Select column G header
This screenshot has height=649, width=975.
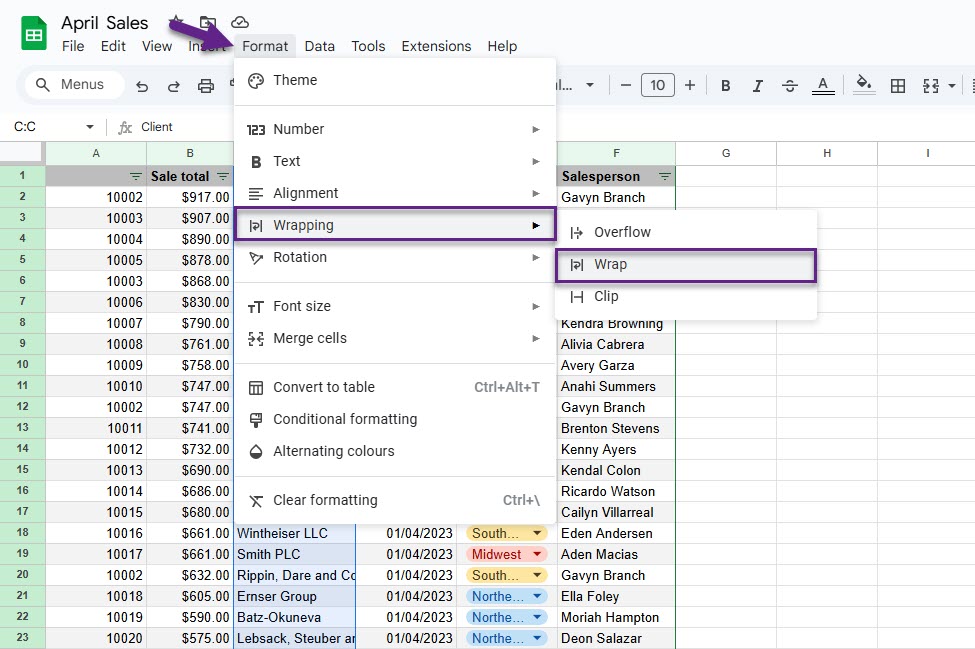[x=726, y=153]
